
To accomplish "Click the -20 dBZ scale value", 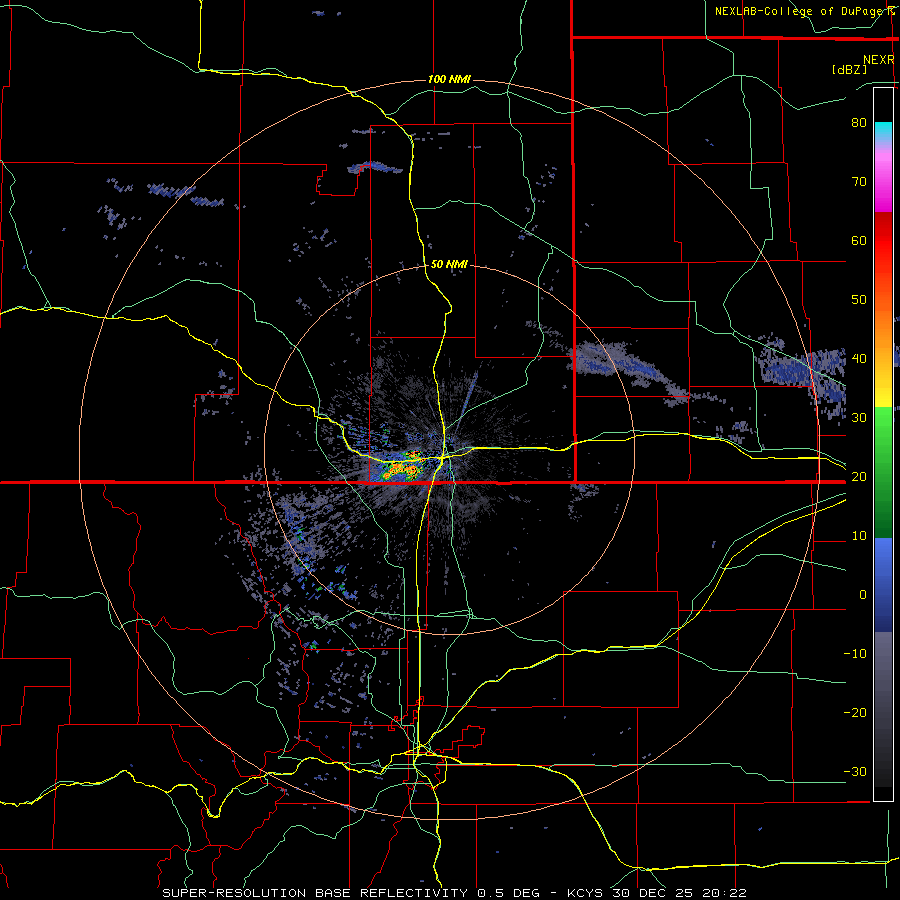I will (855, 713).
